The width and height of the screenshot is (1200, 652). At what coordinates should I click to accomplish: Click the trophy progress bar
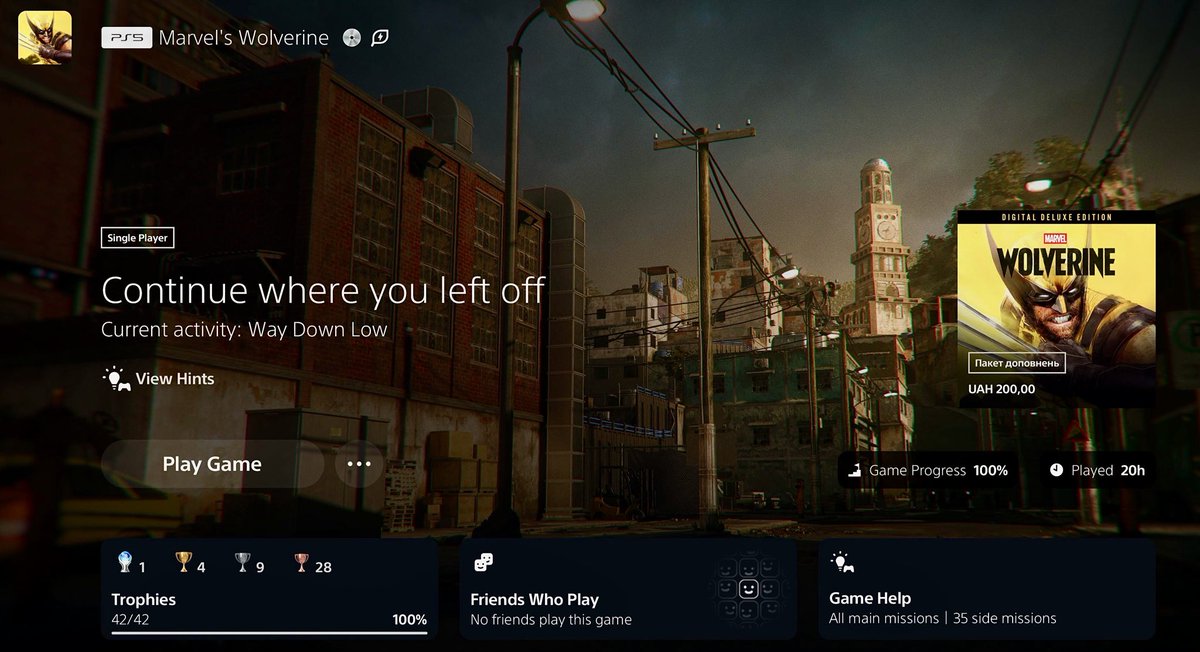(x=269, y=632)
